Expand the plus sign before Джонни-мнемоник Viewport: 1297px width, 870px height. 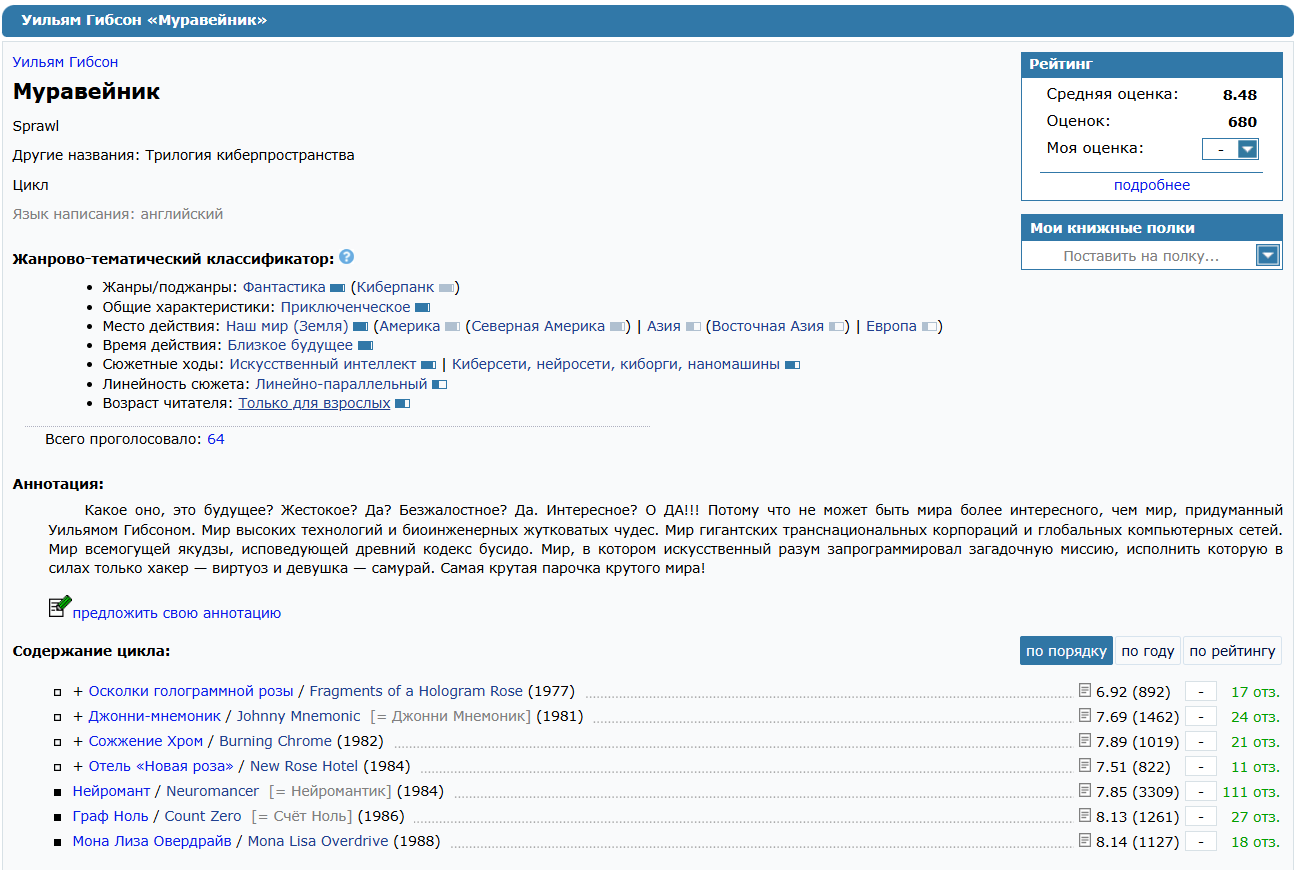[x=78, y=717]
